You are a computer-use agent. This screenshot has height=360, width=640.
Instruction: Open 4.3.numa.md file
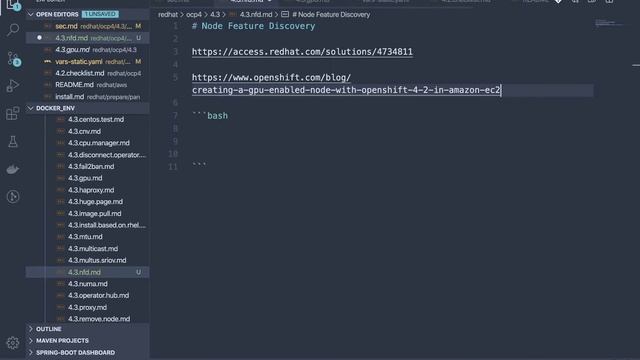(x=88, y=284)
